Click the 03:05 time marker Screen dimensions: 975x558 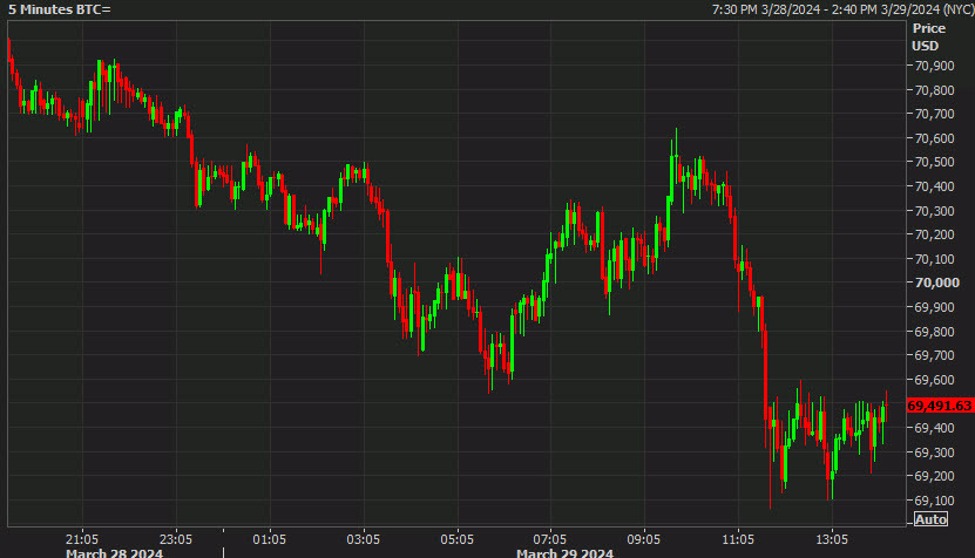[x=363, y=538]
